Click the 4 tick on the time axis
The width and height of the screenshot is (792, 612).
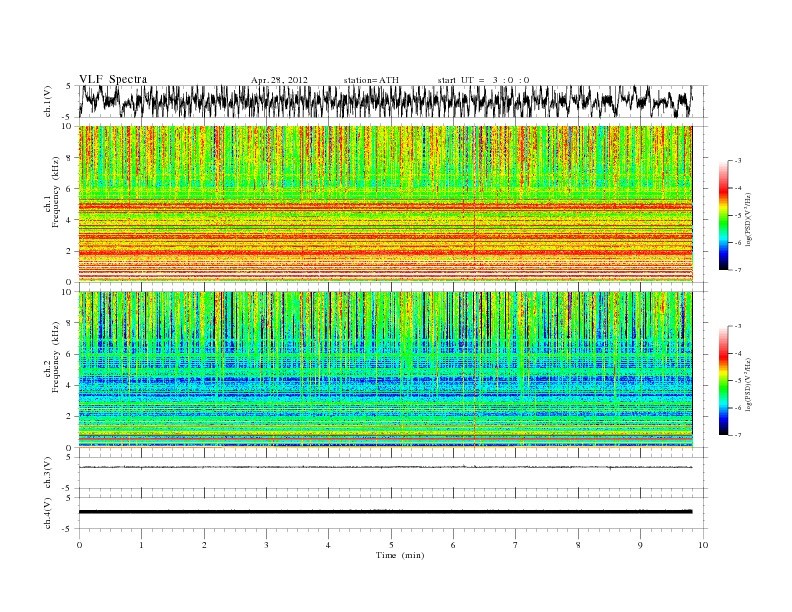[328, 545]
